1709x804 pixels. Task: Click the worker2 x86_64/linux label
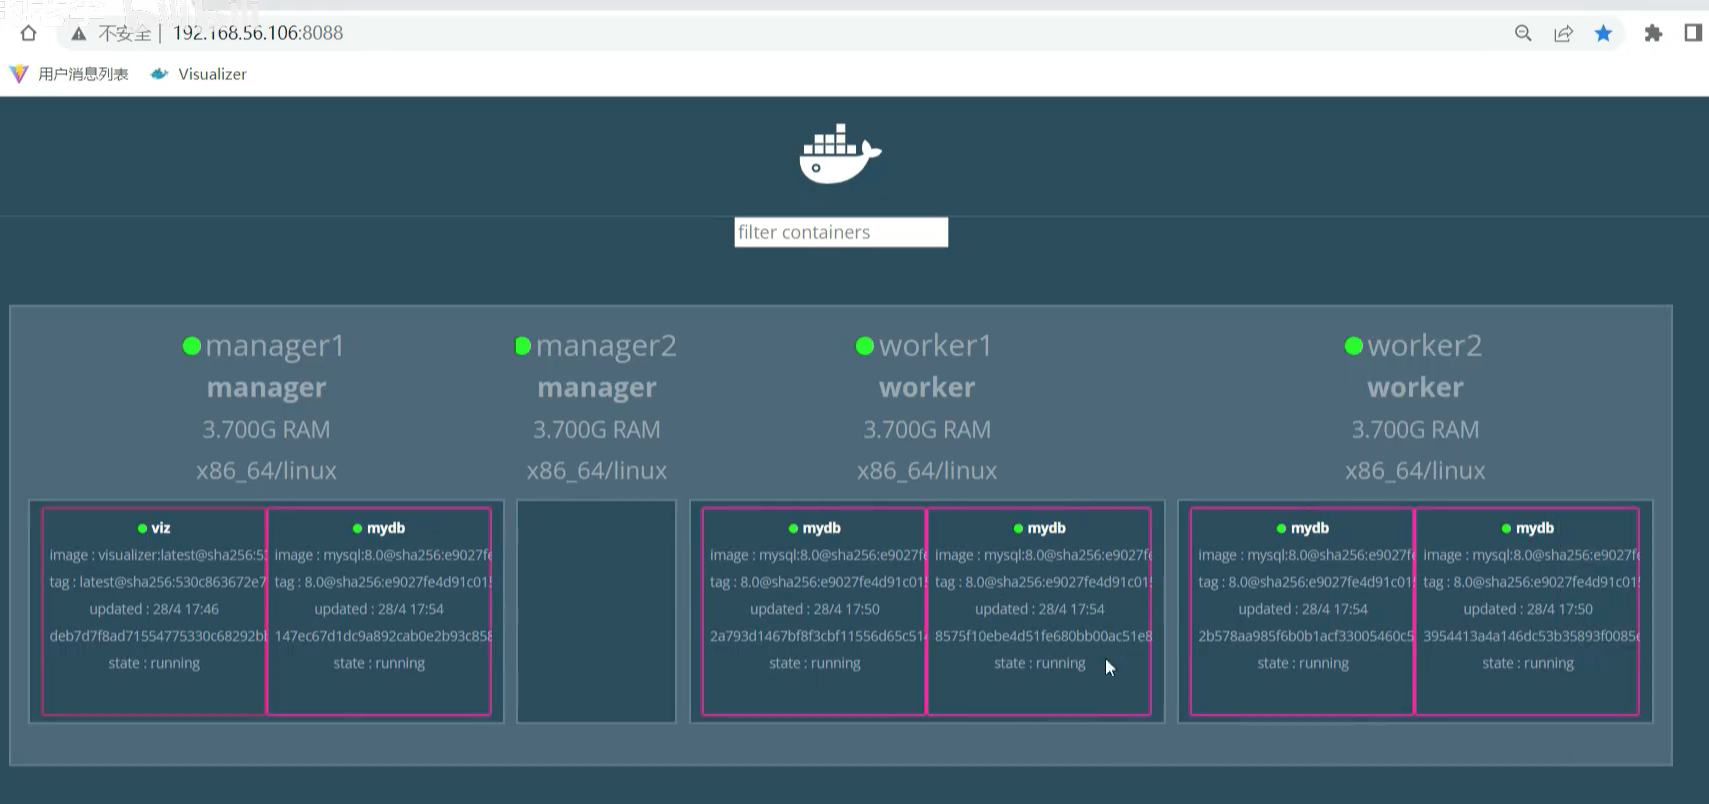click(x=1415, y=471)
